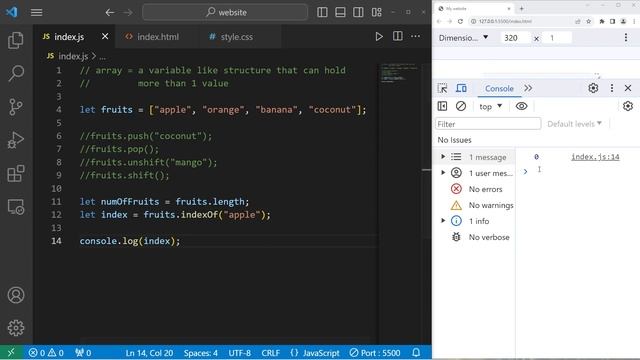Image resolution: width=640 pixels, height=360 pixels.
Task: Click Ln 14, Col 20 status
Action: click(149, 353)
